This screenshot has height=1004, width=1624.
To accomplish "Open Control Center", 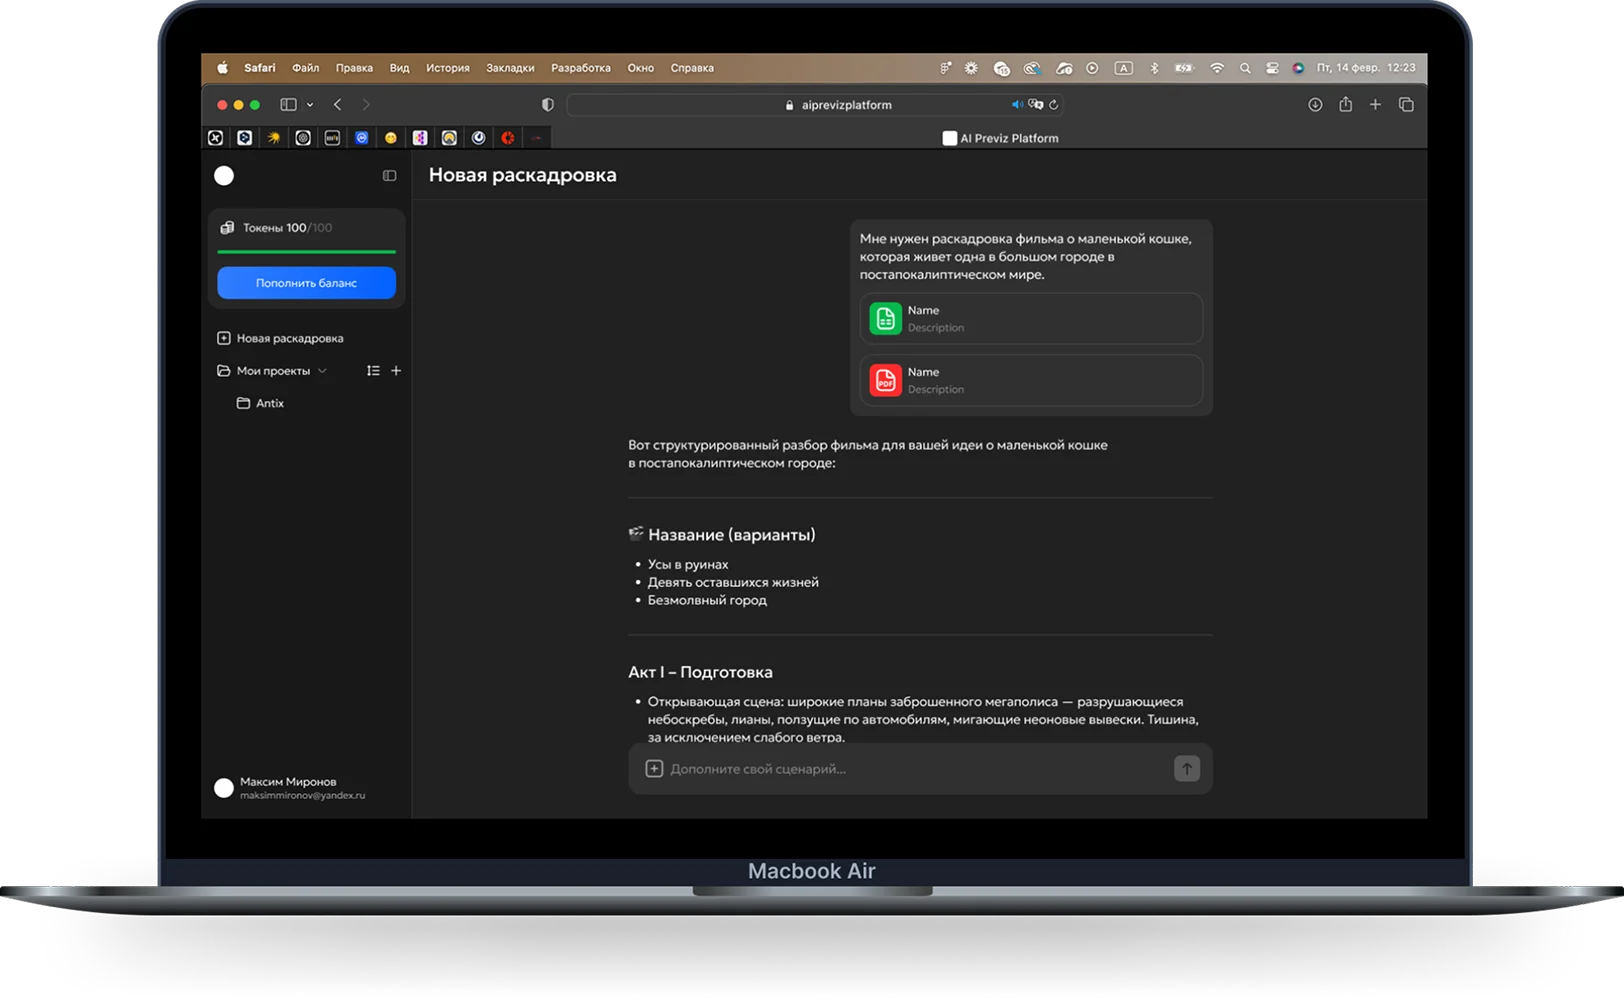I will (x=1272, y=68).
